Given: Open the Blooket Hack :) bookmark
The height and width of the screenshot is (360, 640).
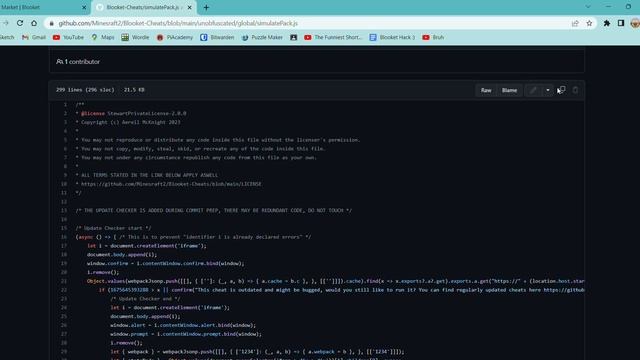Looking at the screenshot, I should coord(392,37).
